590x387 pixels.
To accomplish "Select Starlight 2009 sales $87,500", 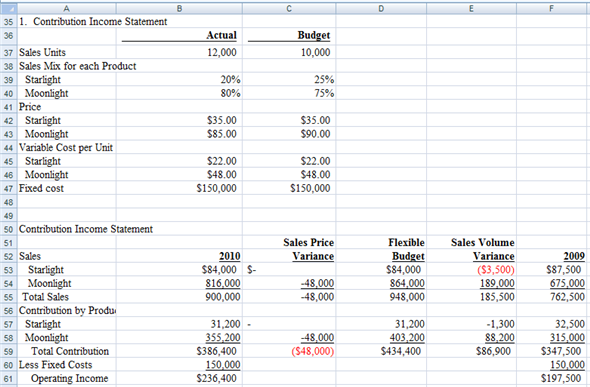I will coord(564,270).
